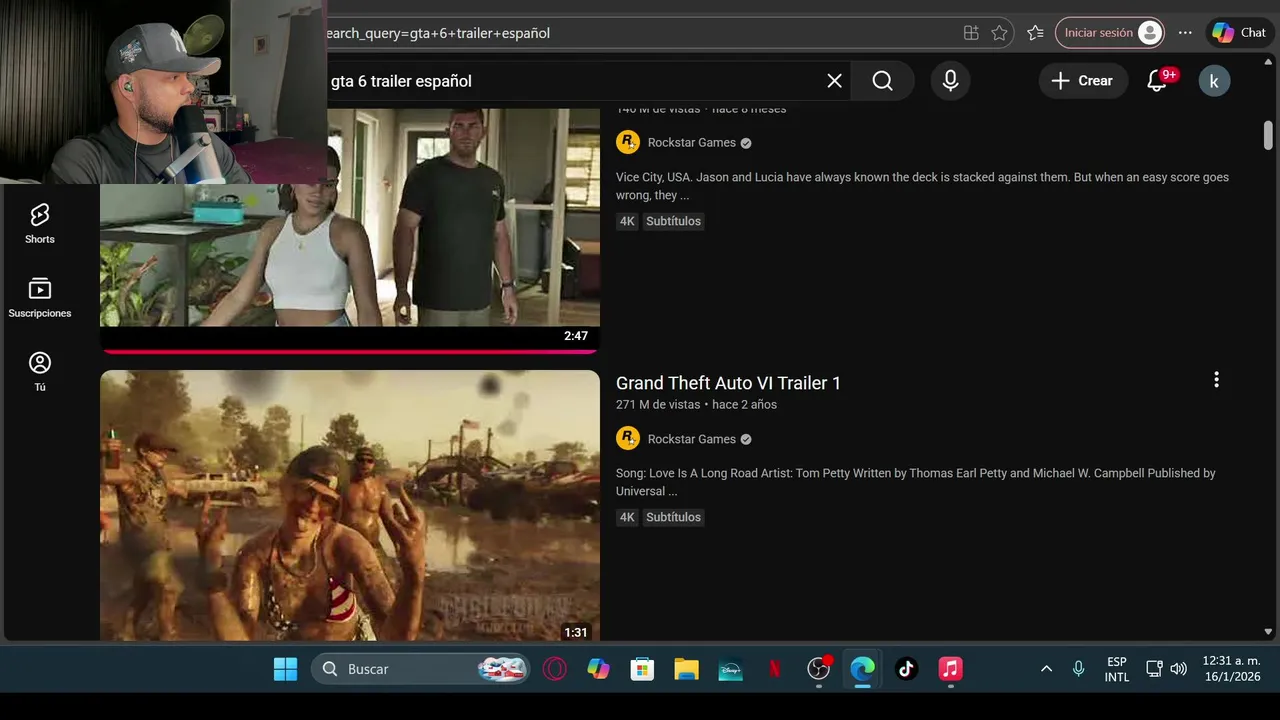Open YouTube notifications bell
The image size is (1280, 720).
pyautogui.click(x=1157, y=81)
